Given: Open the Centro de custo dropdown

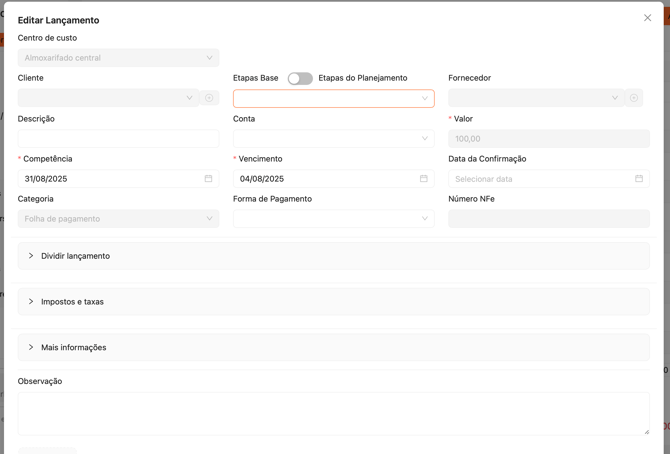Looking at the screenshot, I should [118, 58].
